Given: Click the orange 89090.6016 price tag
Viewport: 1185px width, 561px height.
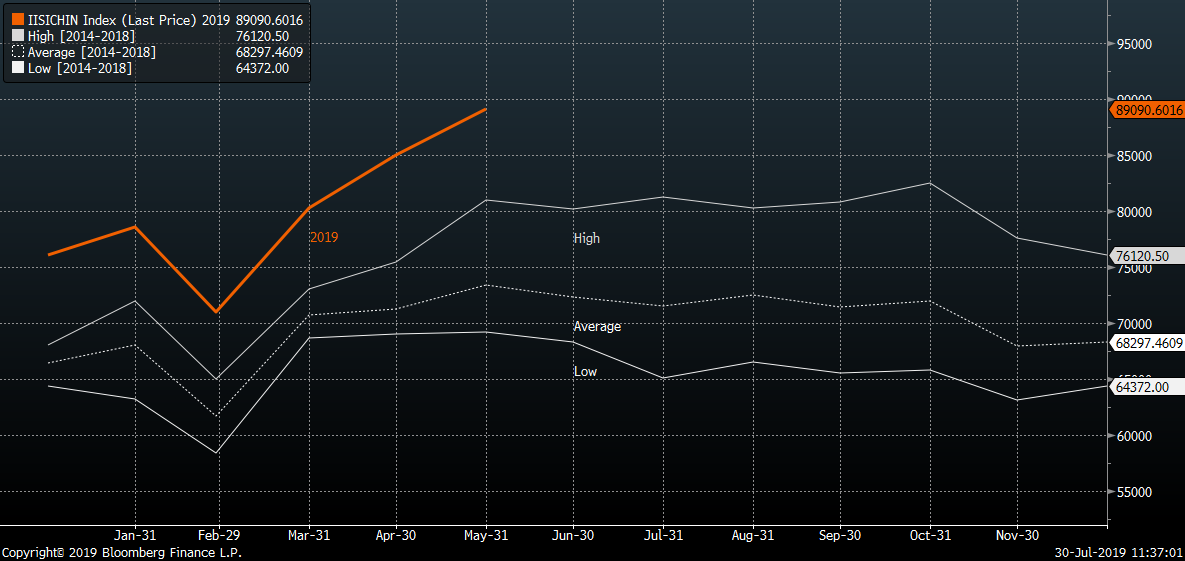Looking at the screenshot, I should point(1146,111).
